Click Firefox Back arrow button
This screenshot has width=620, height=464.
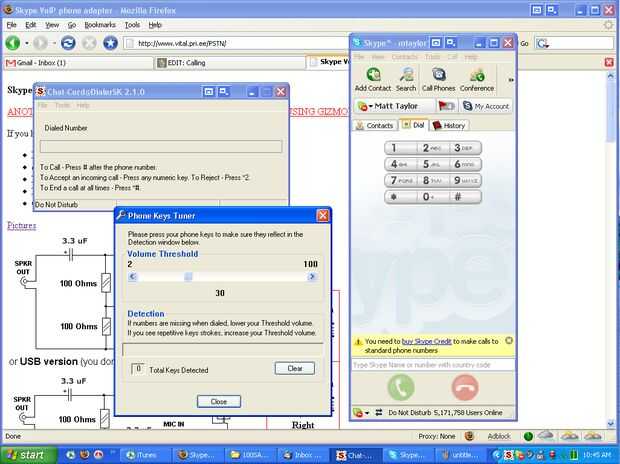coord(13,43)
